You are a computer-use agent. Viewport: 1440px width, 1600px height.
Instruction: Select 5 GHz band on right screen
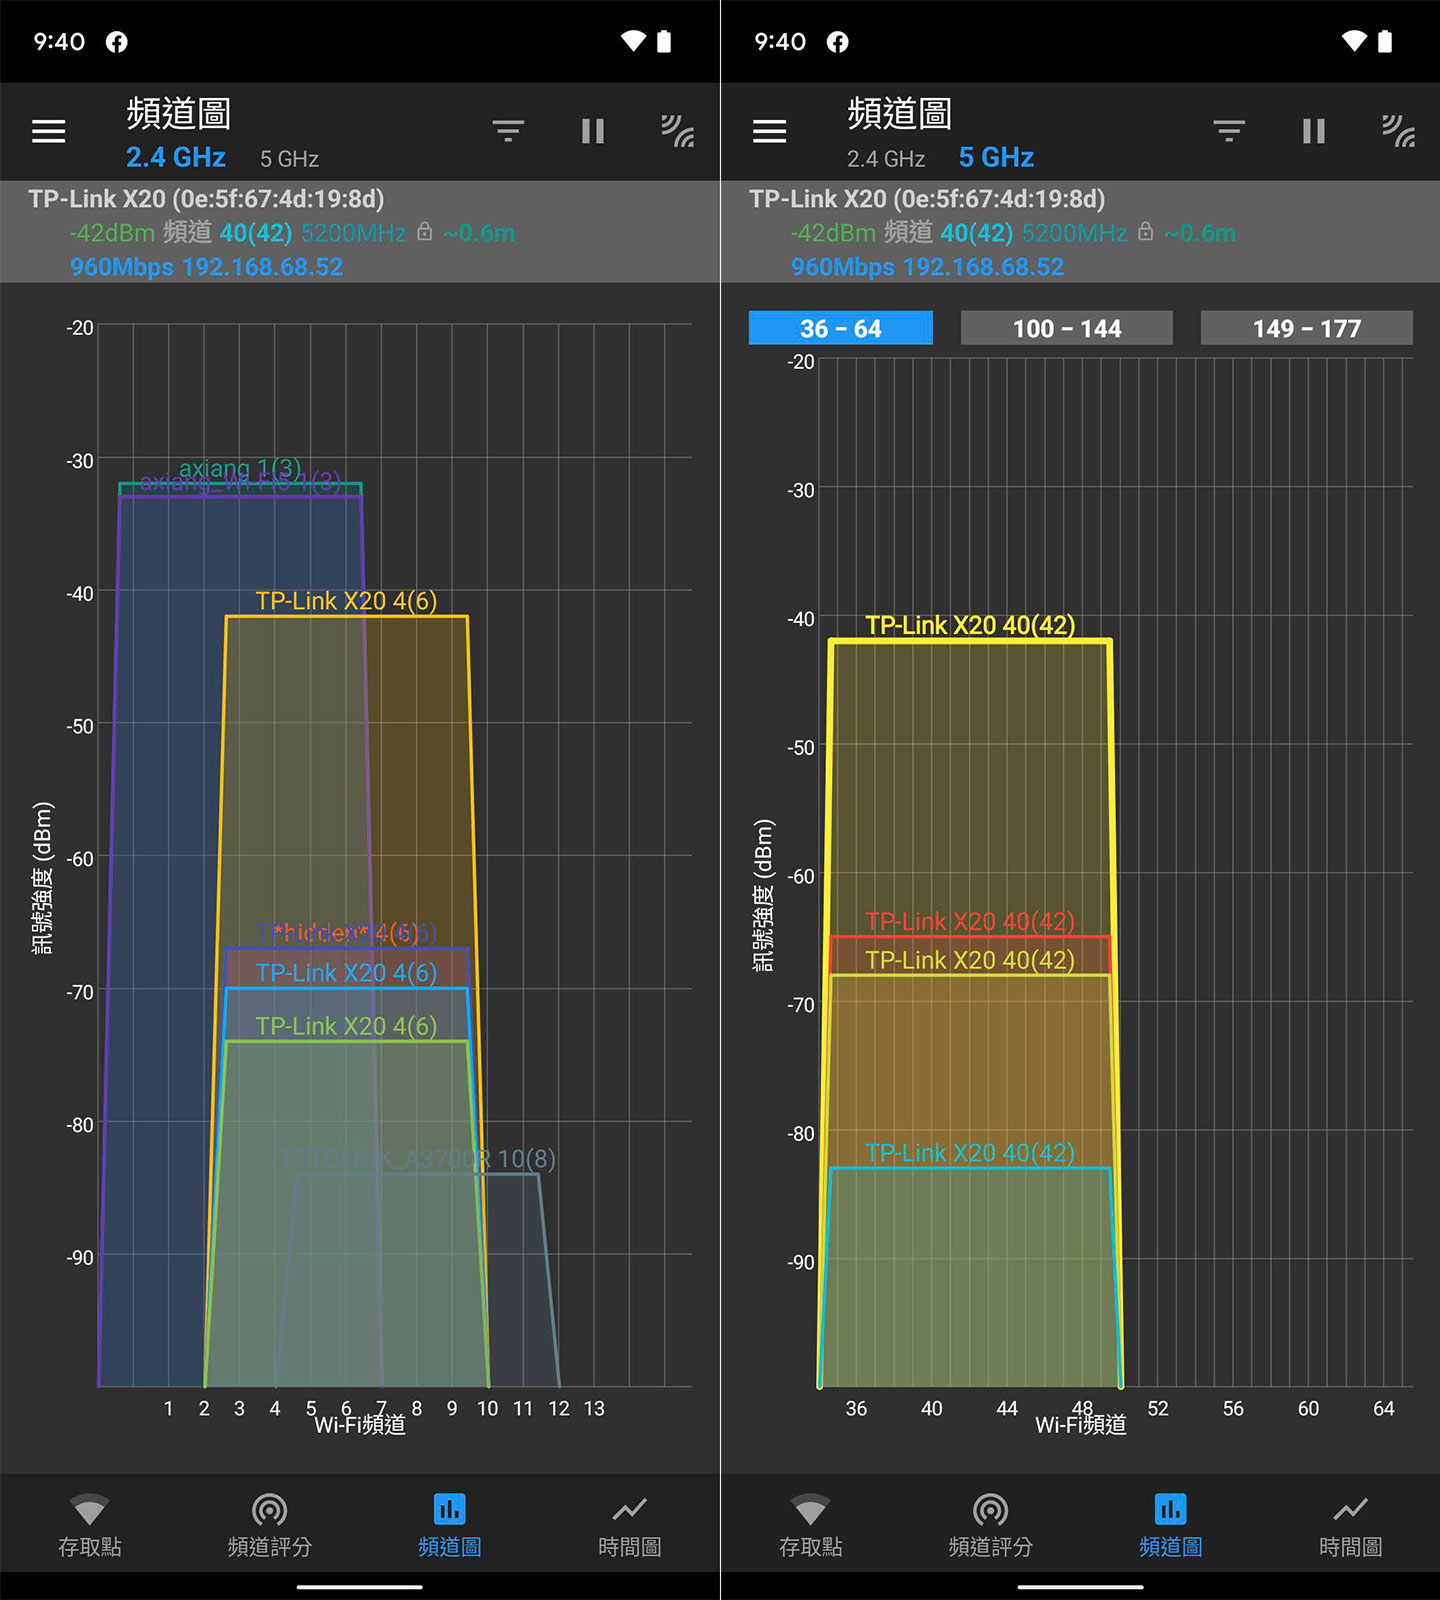coord(996,157)
